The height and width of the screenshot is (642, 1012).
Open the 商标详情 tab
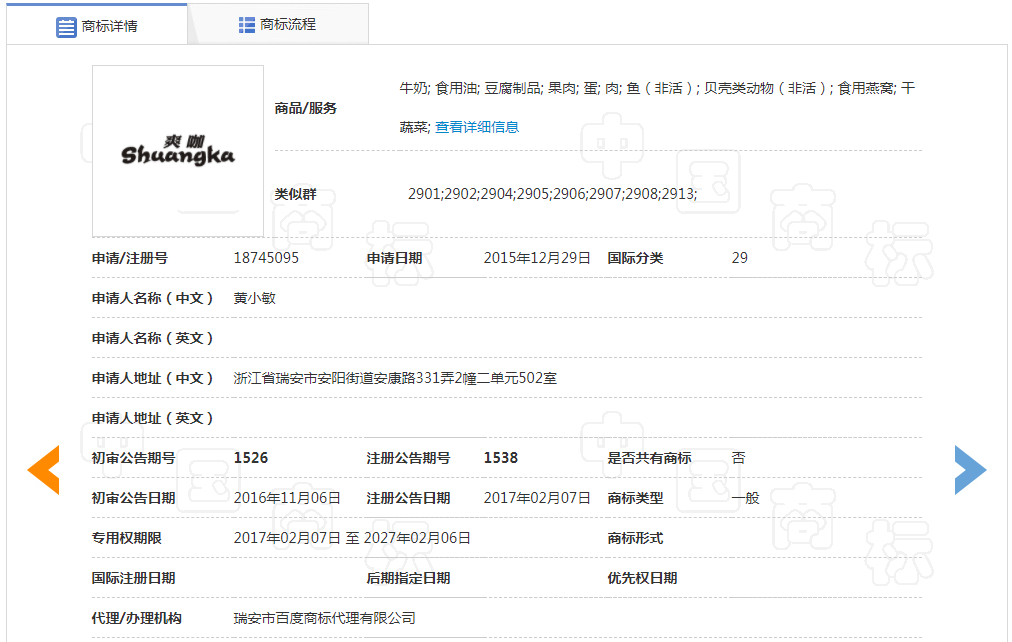[97, 25]
